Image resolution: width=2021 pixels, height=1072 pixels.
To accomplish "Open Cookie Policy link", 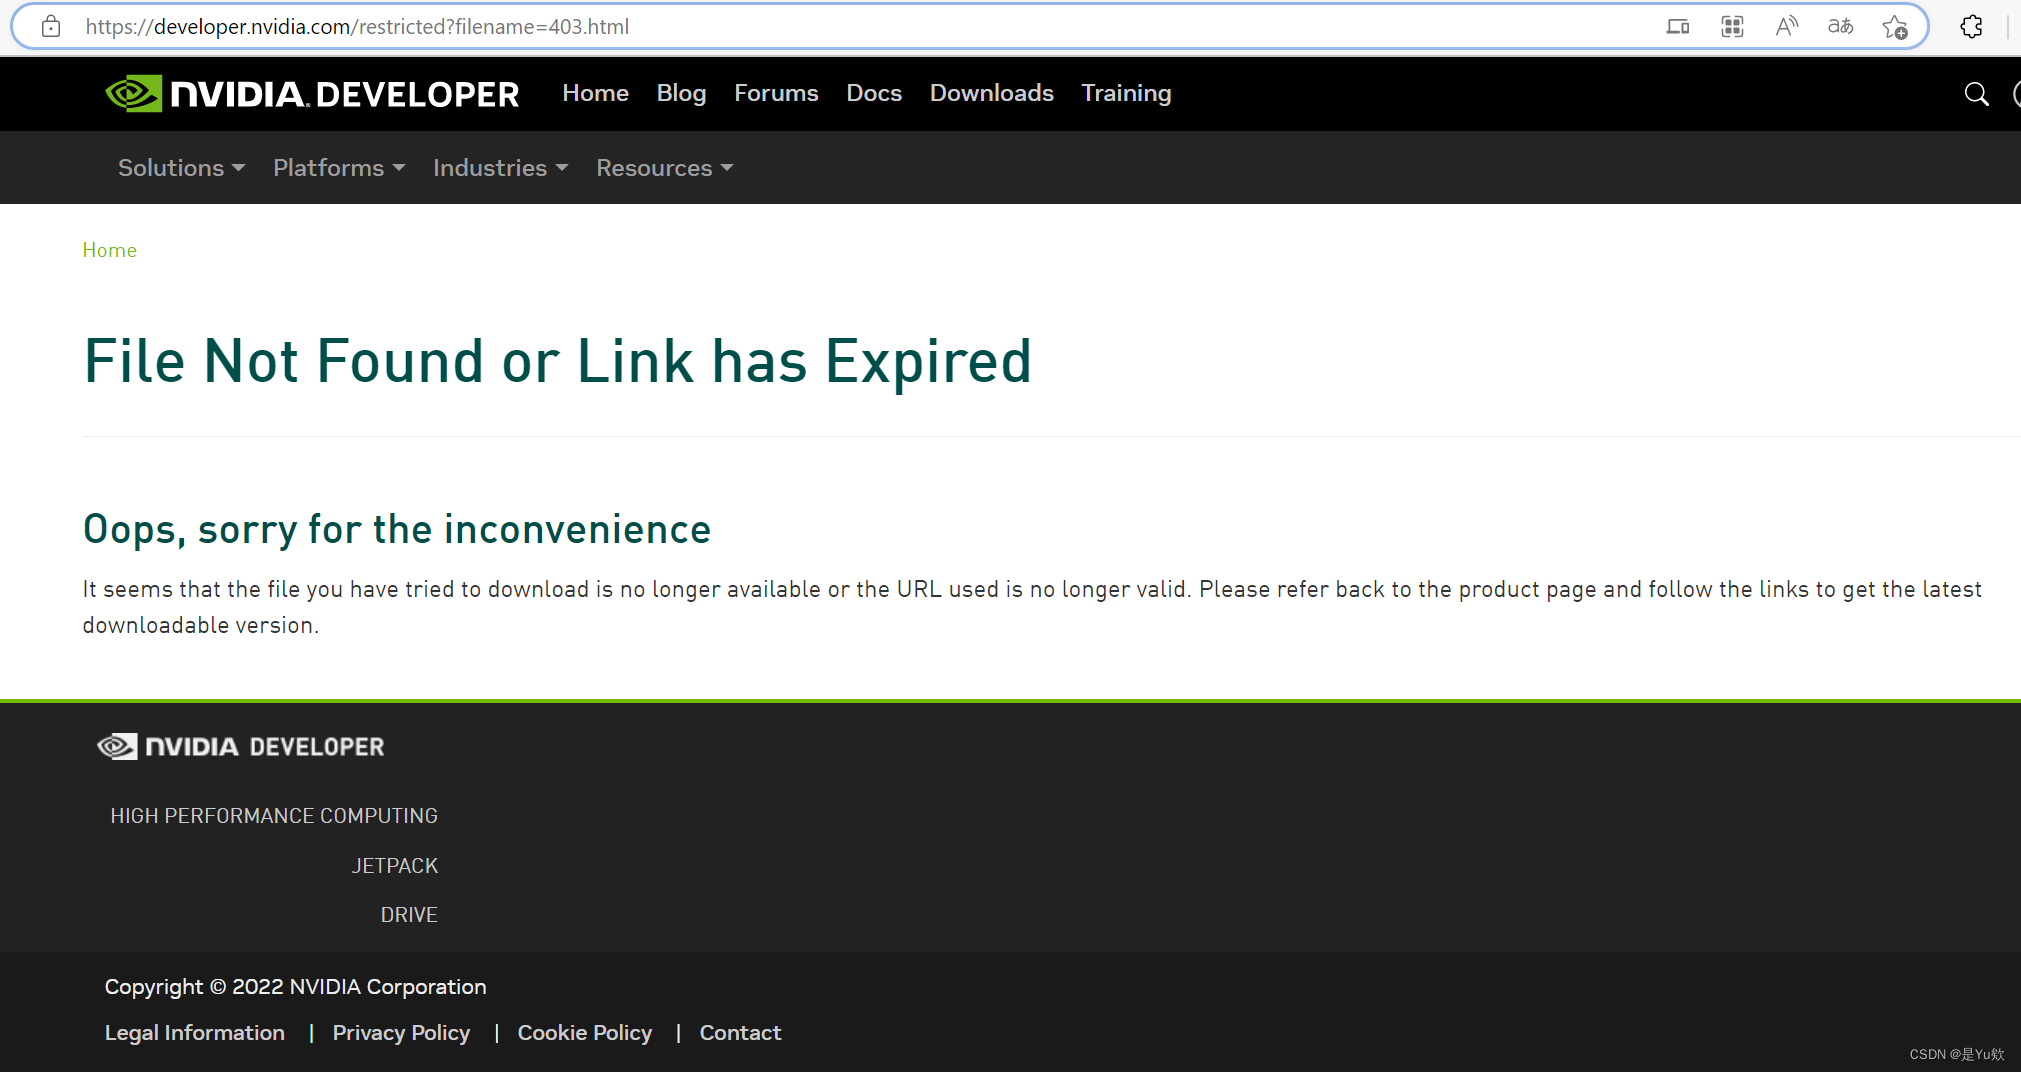I will tap(584, 1033).
